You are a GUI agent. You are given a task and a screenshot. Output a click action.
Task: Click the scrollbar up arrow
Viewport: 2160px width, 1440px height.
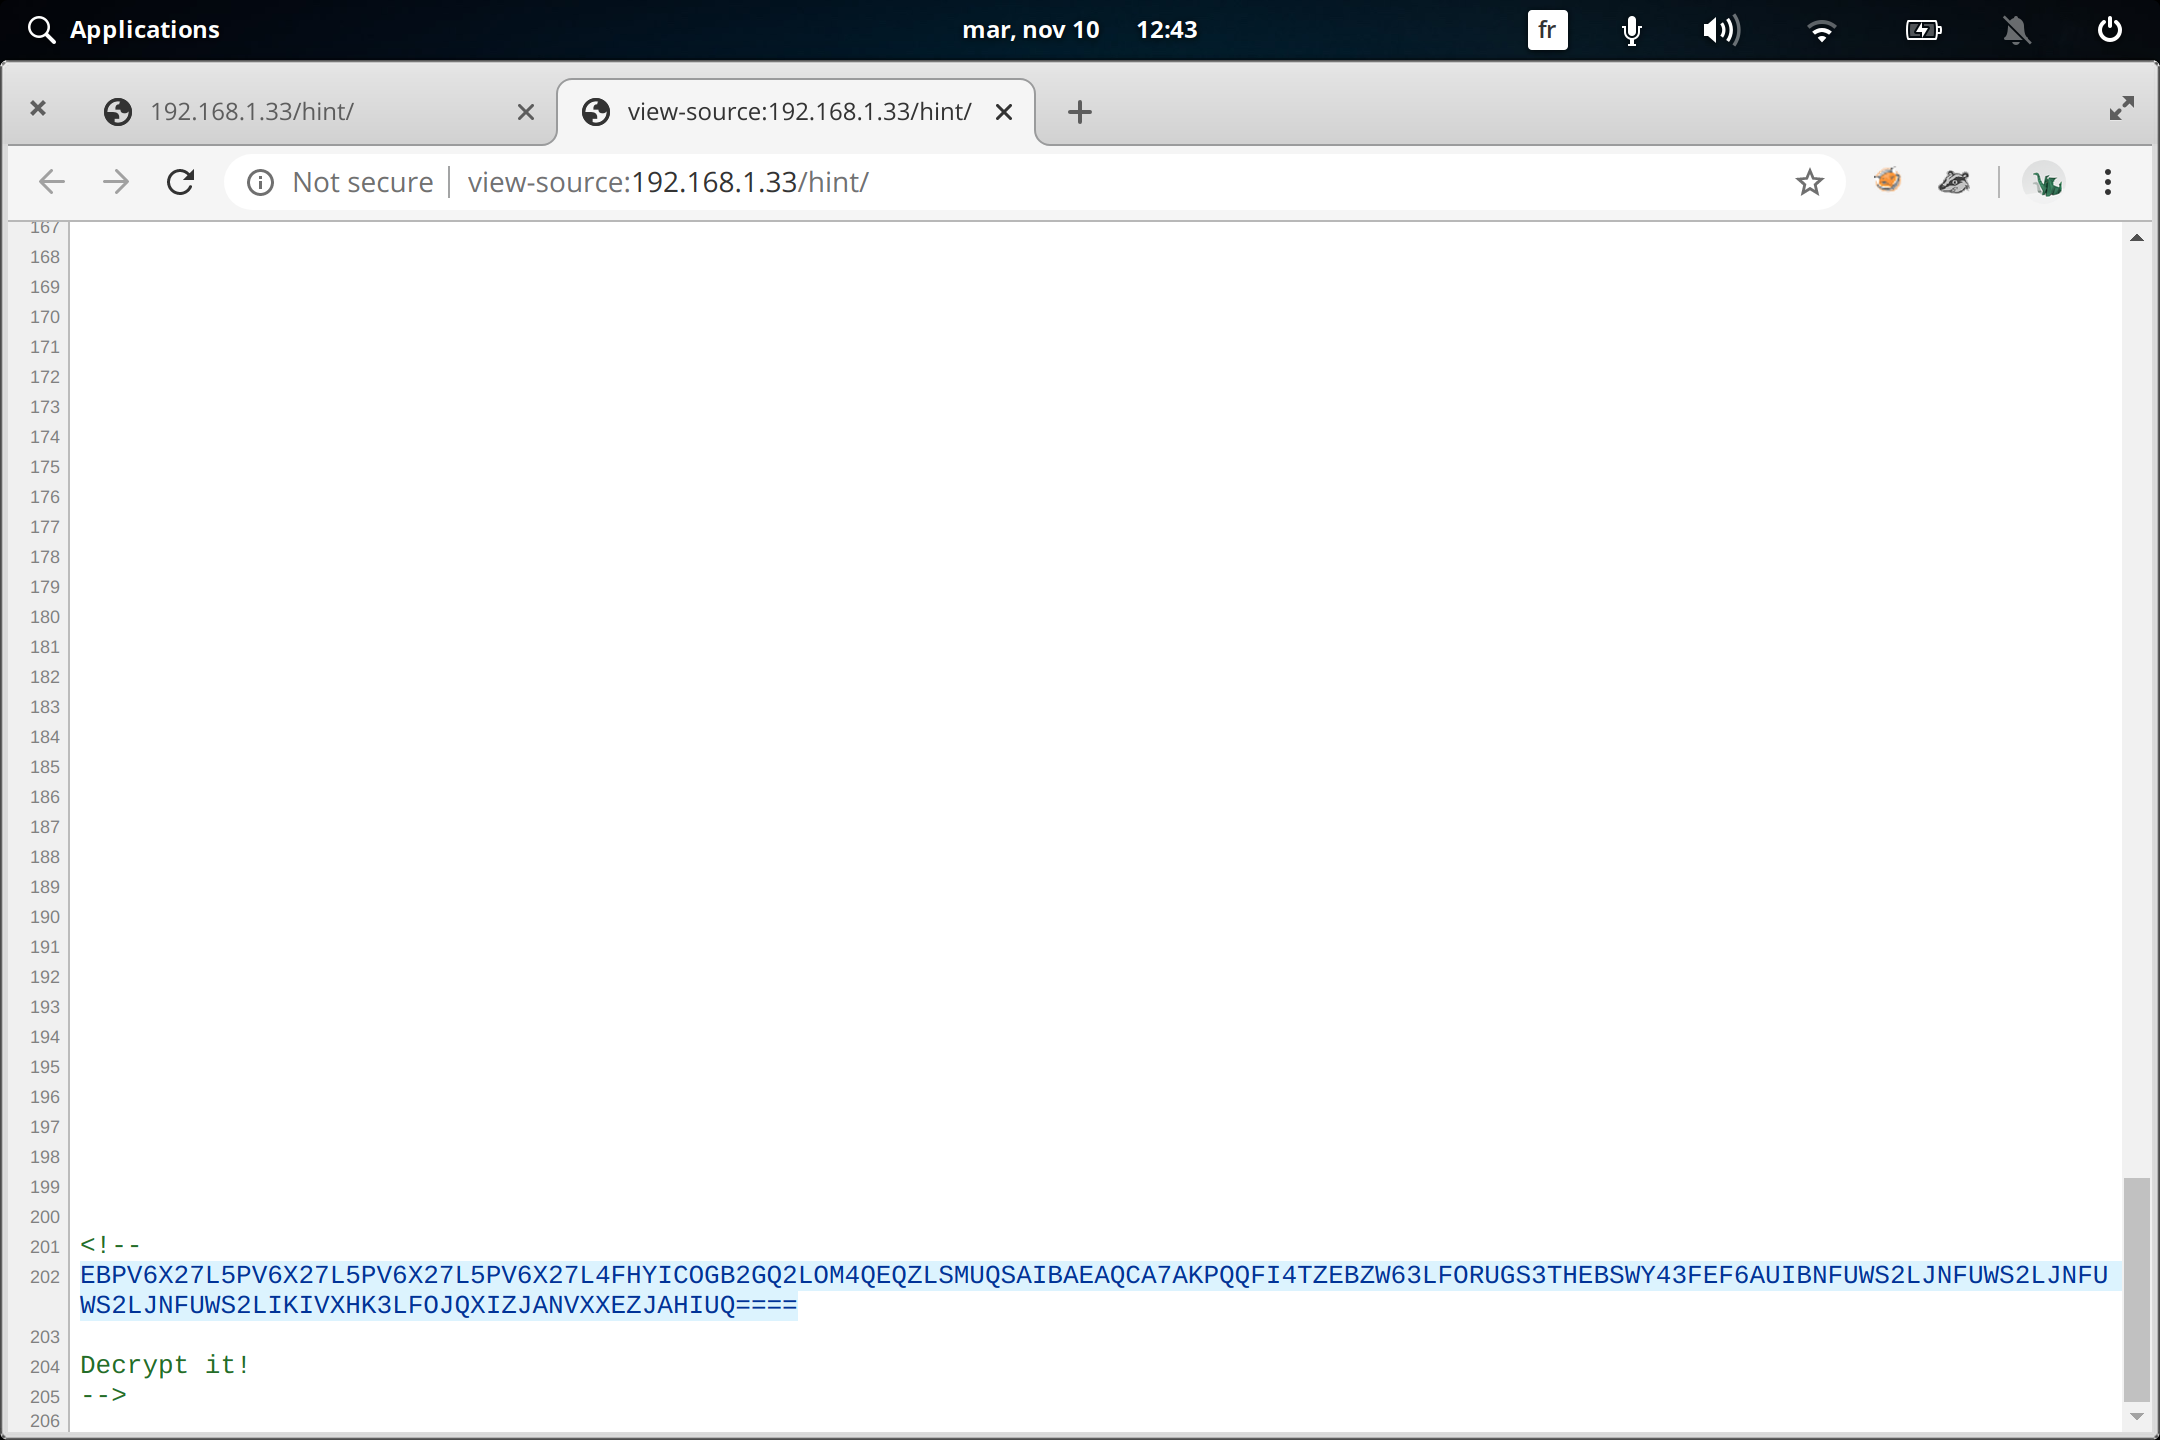pyautogui.click(x=2137, y=236)
